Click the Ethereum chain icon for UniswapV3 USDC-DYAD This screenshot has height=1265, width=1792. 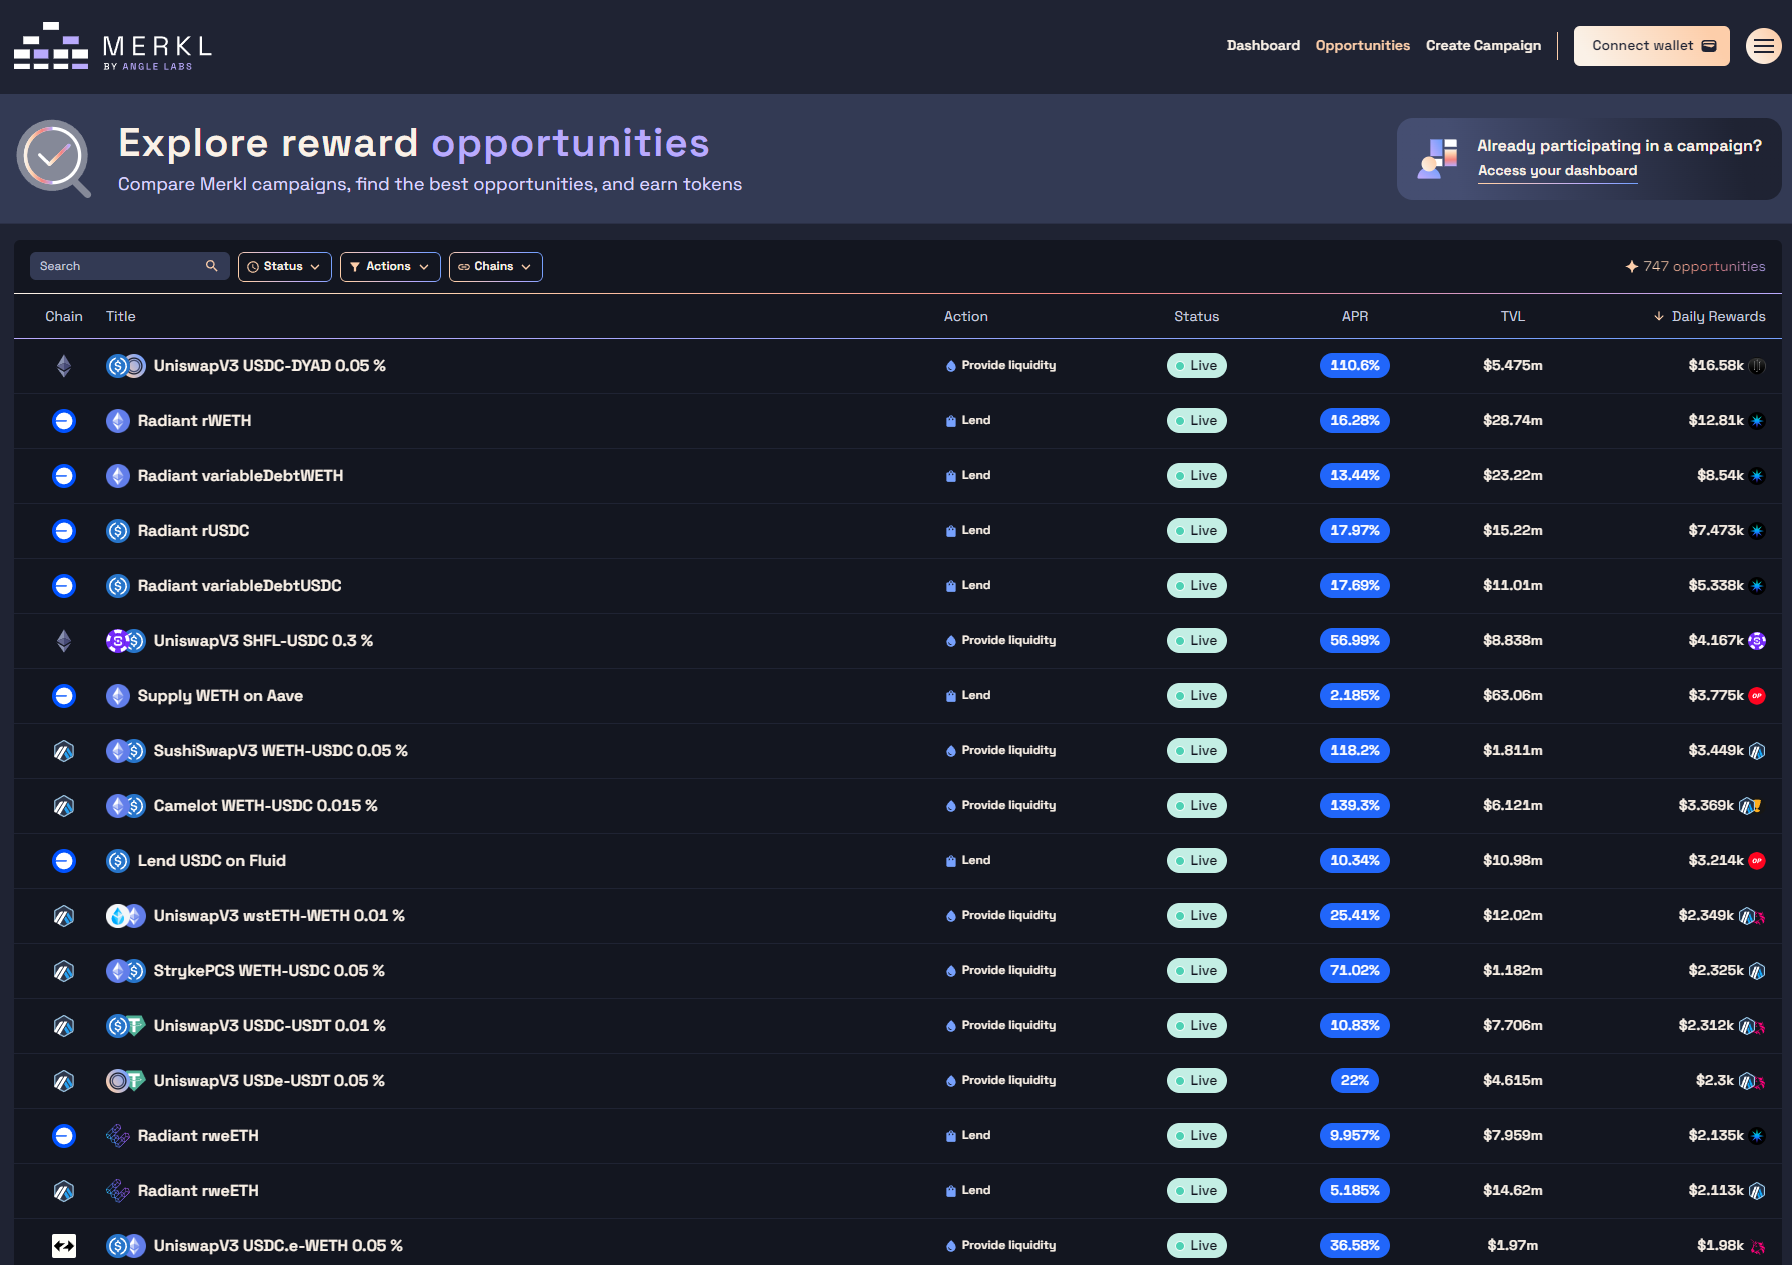point(64,366)
